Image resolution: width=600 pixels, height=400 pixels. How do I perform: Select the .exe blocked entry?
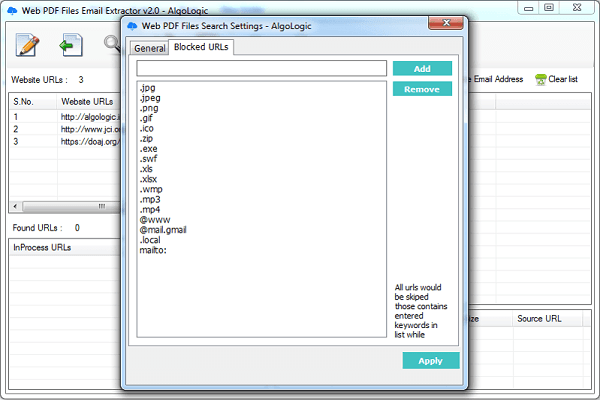(x=148, y=149)
